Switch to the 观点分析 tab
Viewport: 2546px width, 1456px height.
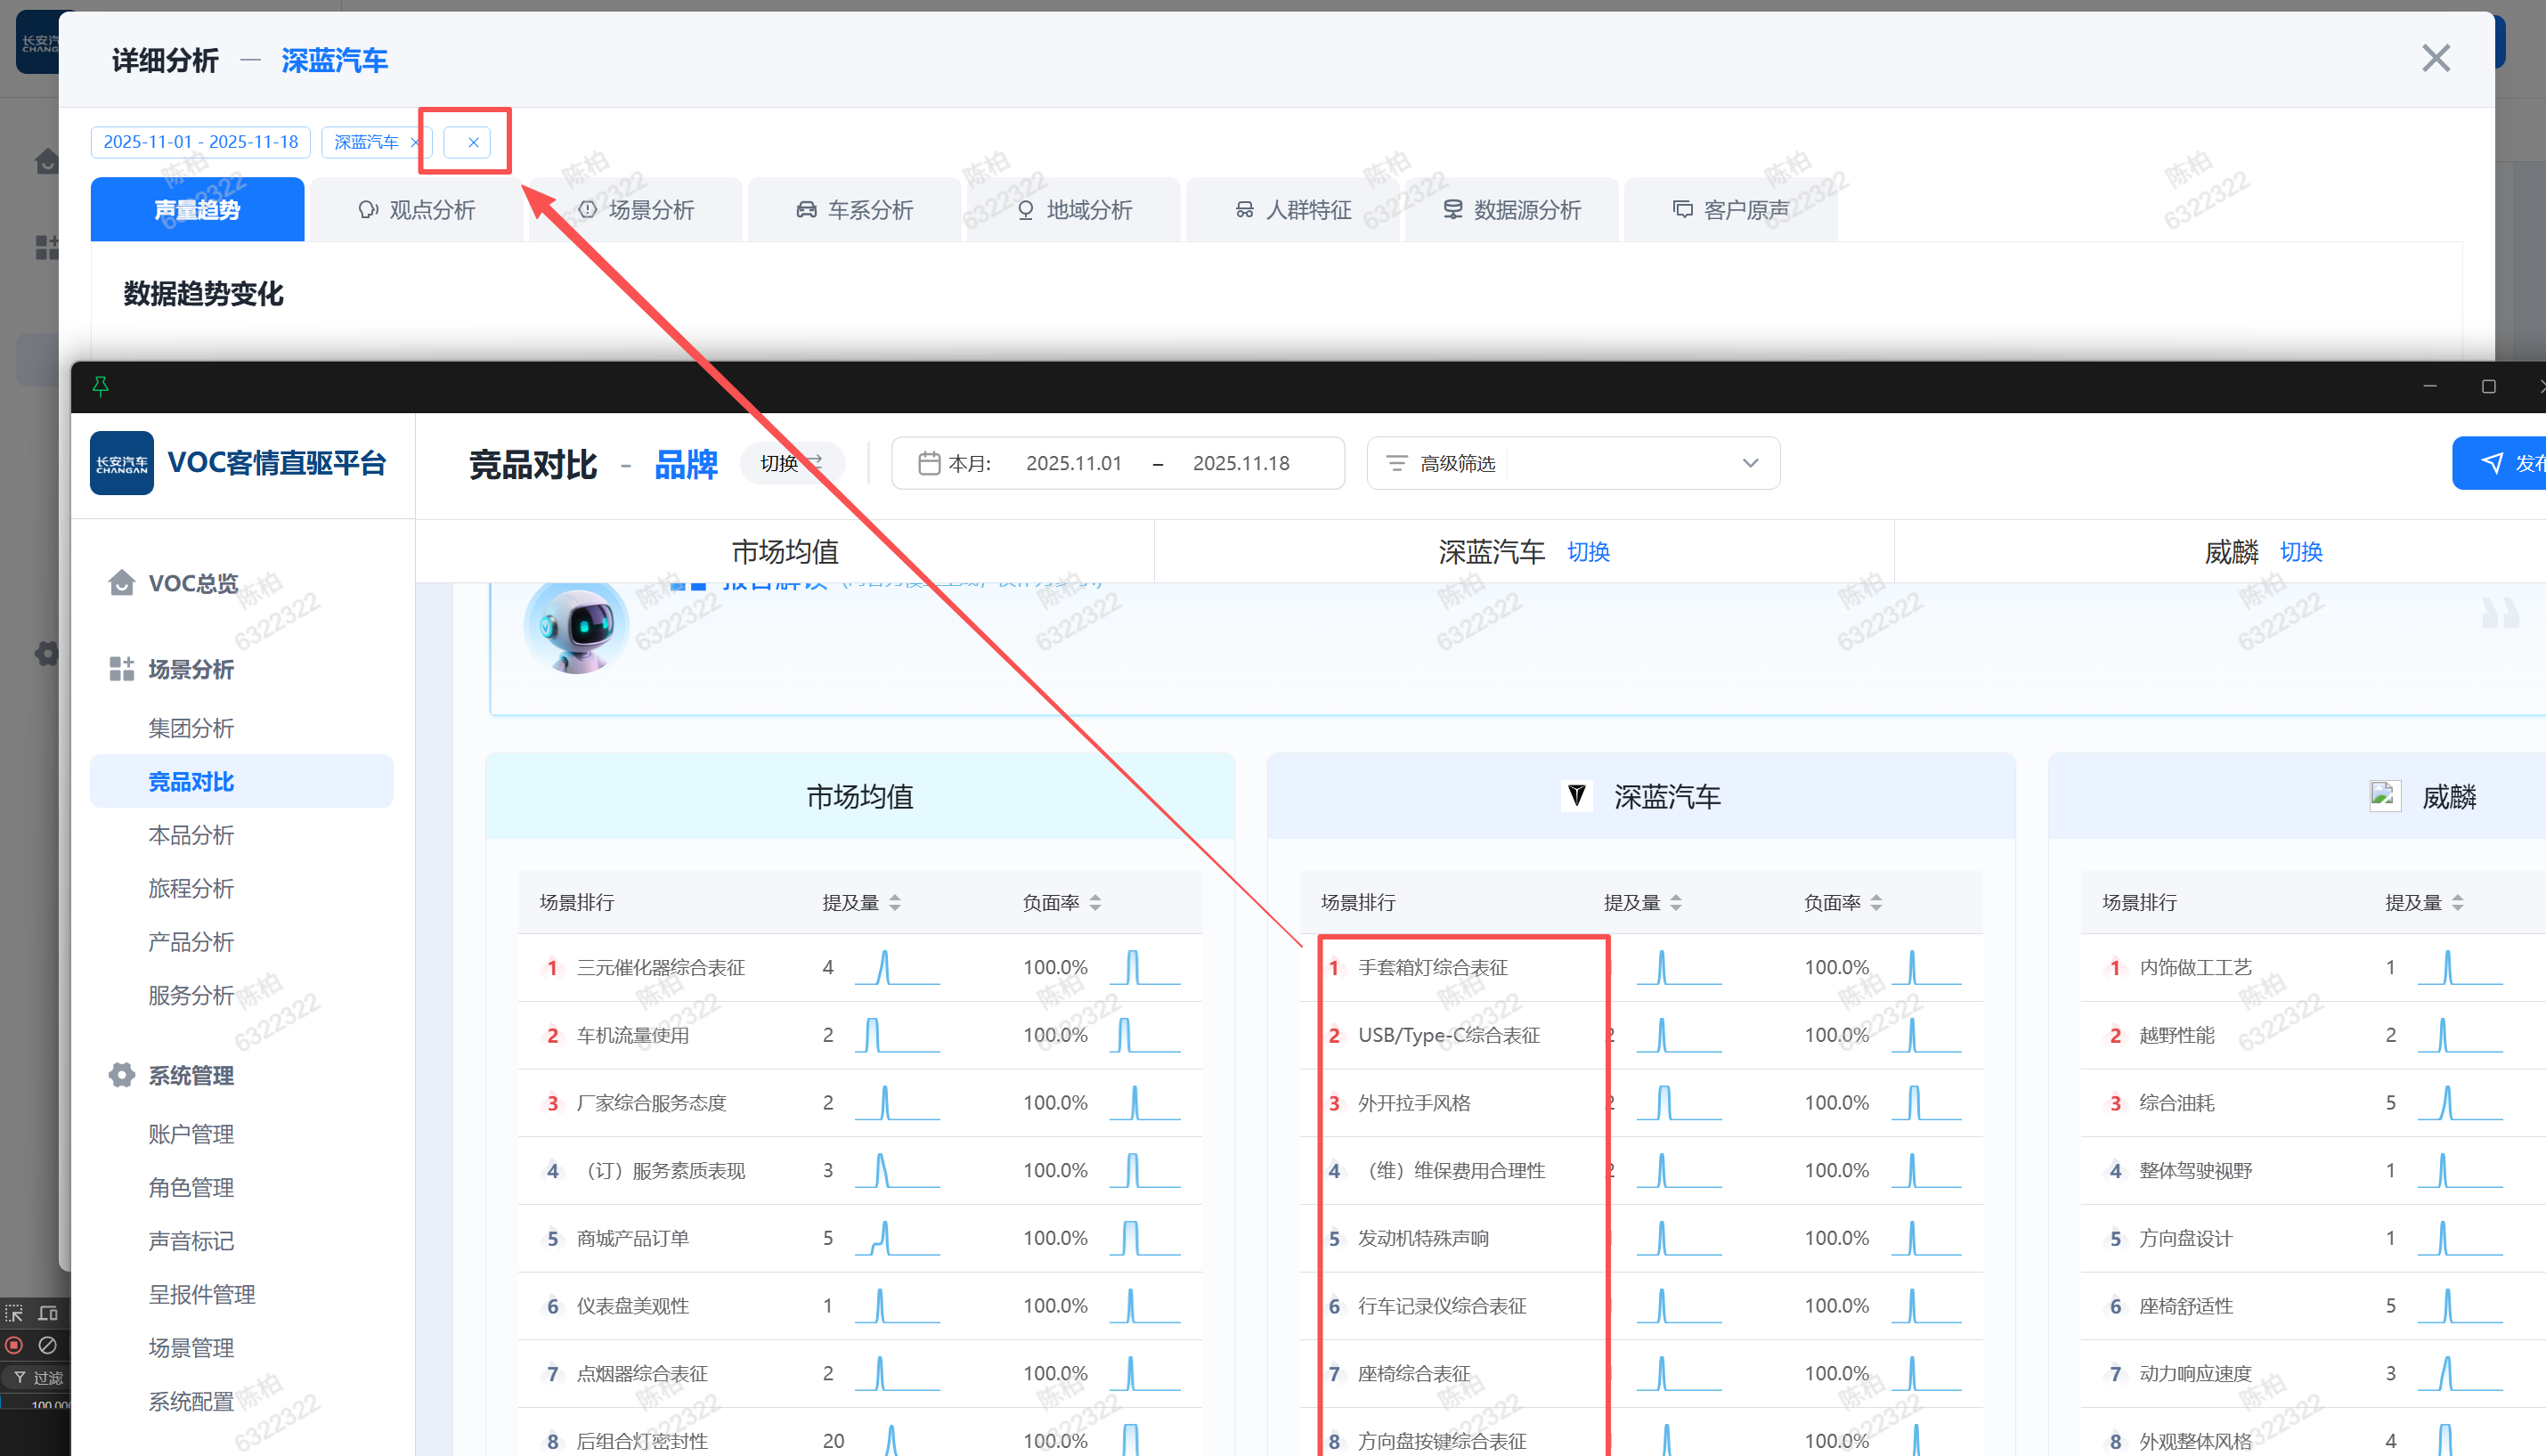coord(417,210)
